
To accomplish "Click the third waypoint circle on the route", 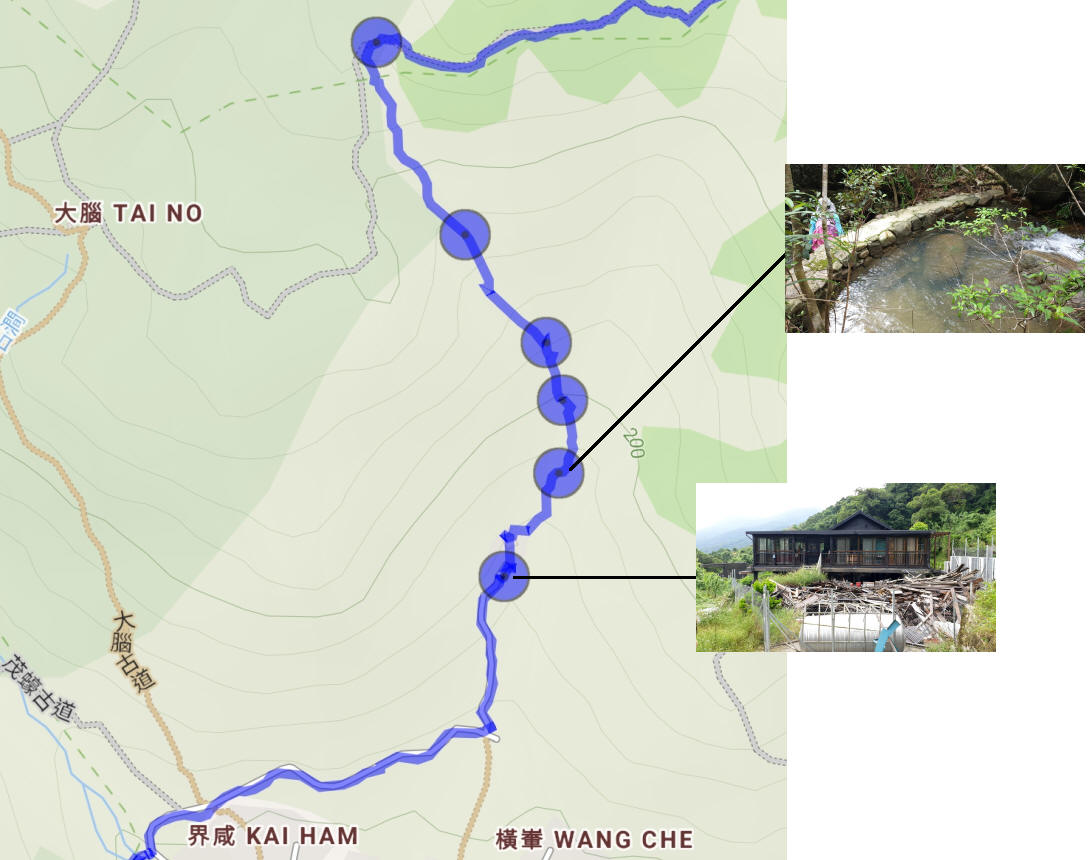I will point(546,342).
